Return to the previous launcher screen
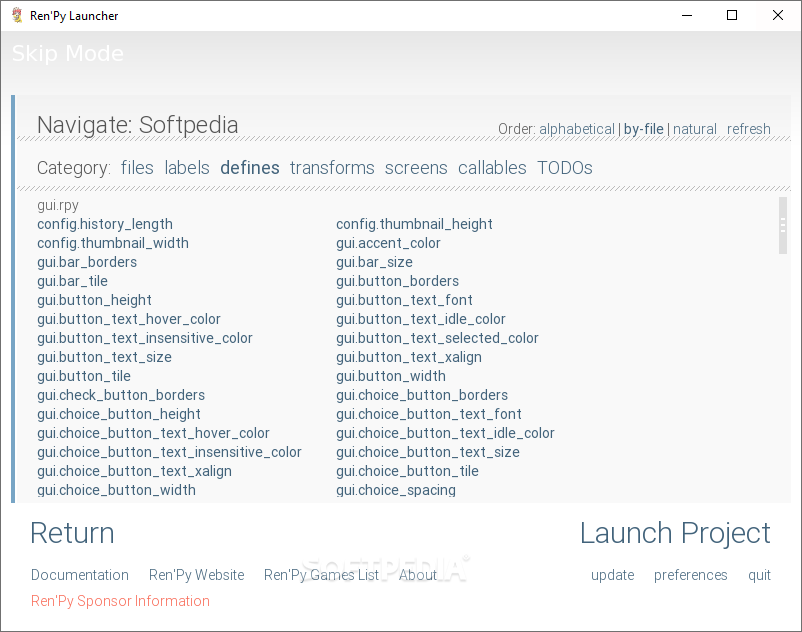The image size is (802, 632). pyautogui.click(x=72, y=533)
